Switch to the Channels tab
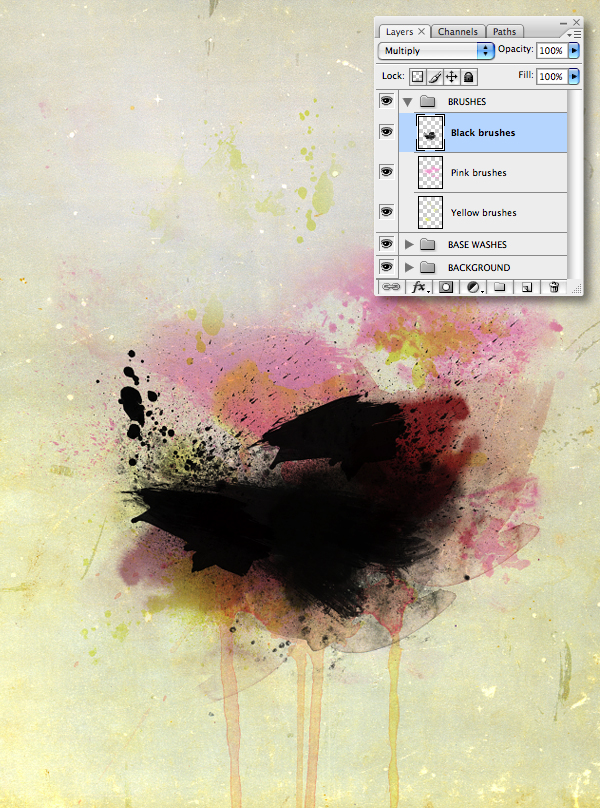This screenshot has width=600, height=808. coord(458,31)
